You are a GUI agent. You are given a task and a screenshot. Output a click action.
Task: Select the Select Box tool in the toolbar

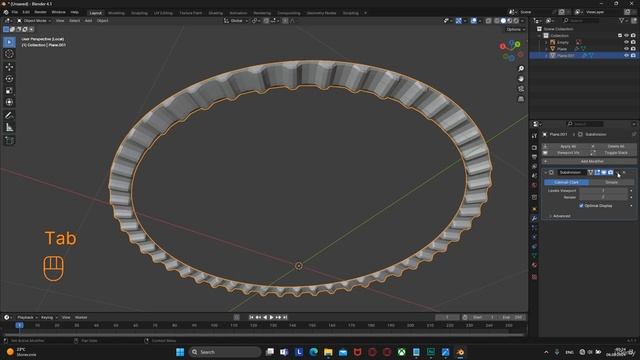pyautogui.click(x=9, y=42)
